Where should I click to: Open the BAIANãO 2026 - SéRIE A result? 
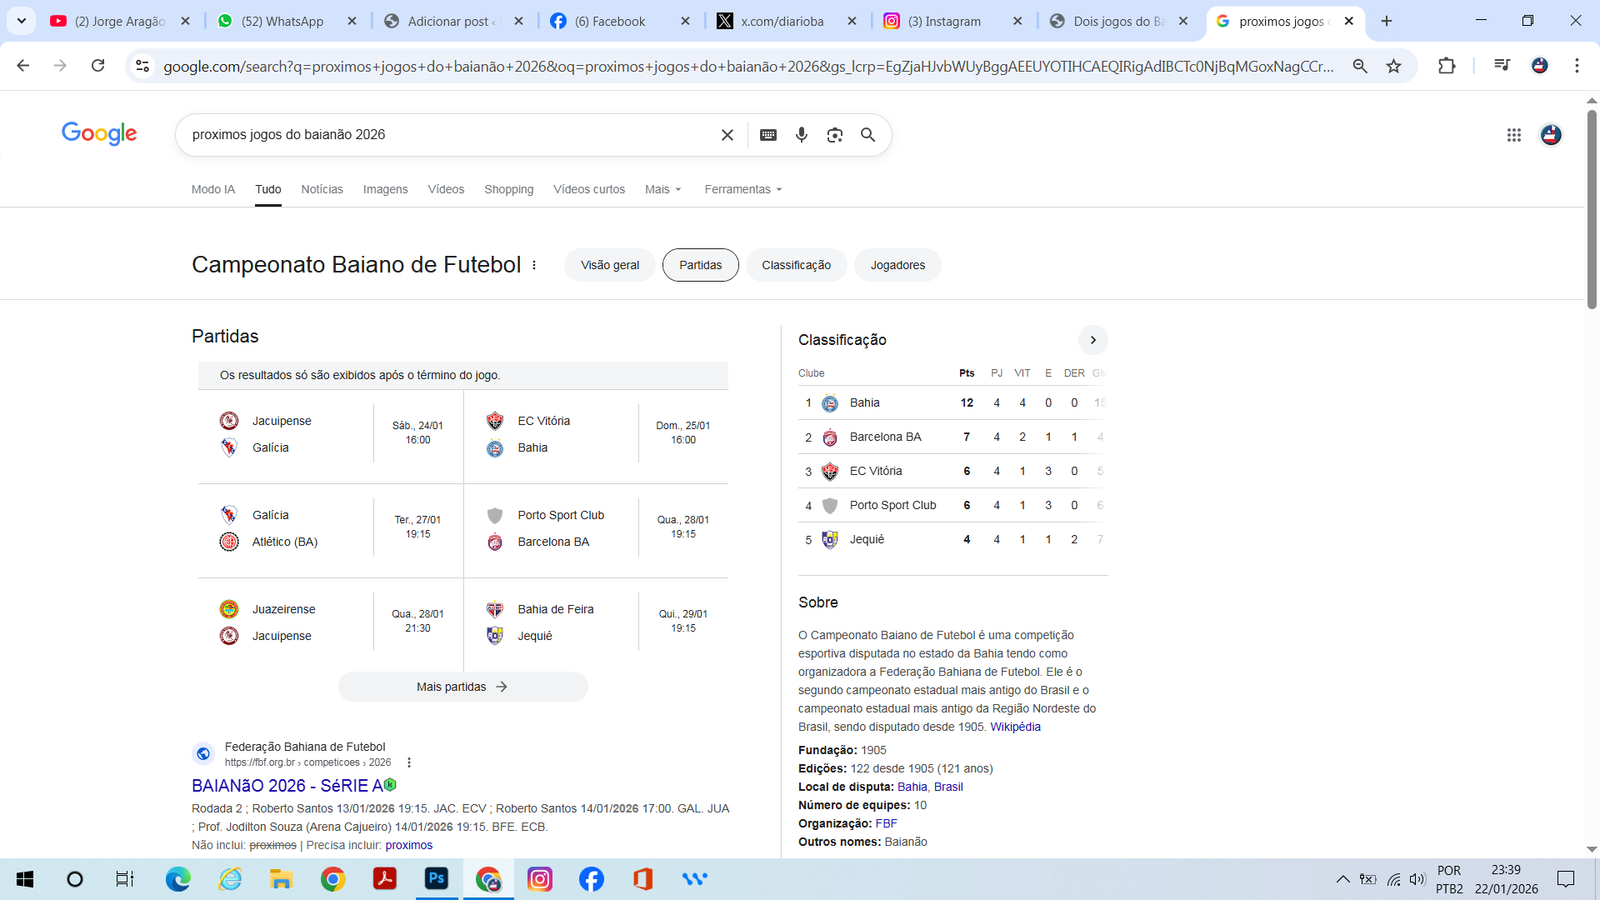pyautogui.click(x=287, y=786)
